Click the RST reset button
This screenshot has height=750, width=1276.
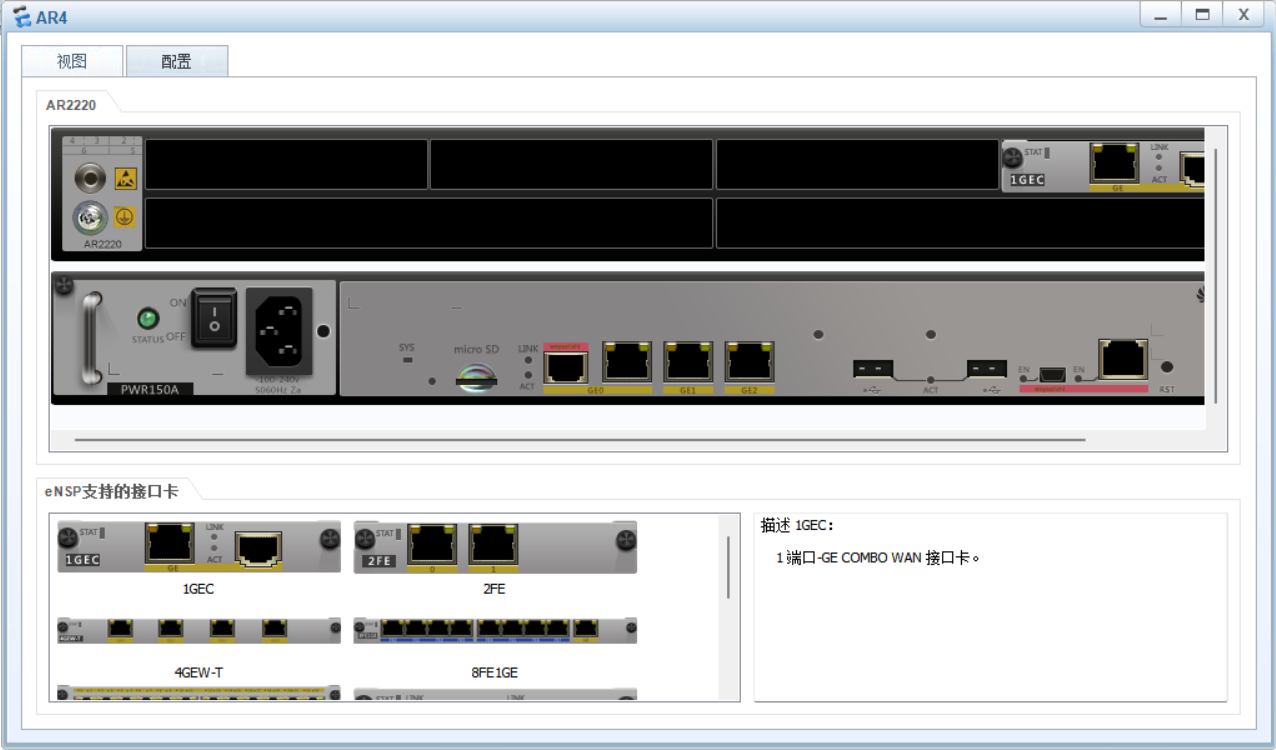tap(1166, 367)
